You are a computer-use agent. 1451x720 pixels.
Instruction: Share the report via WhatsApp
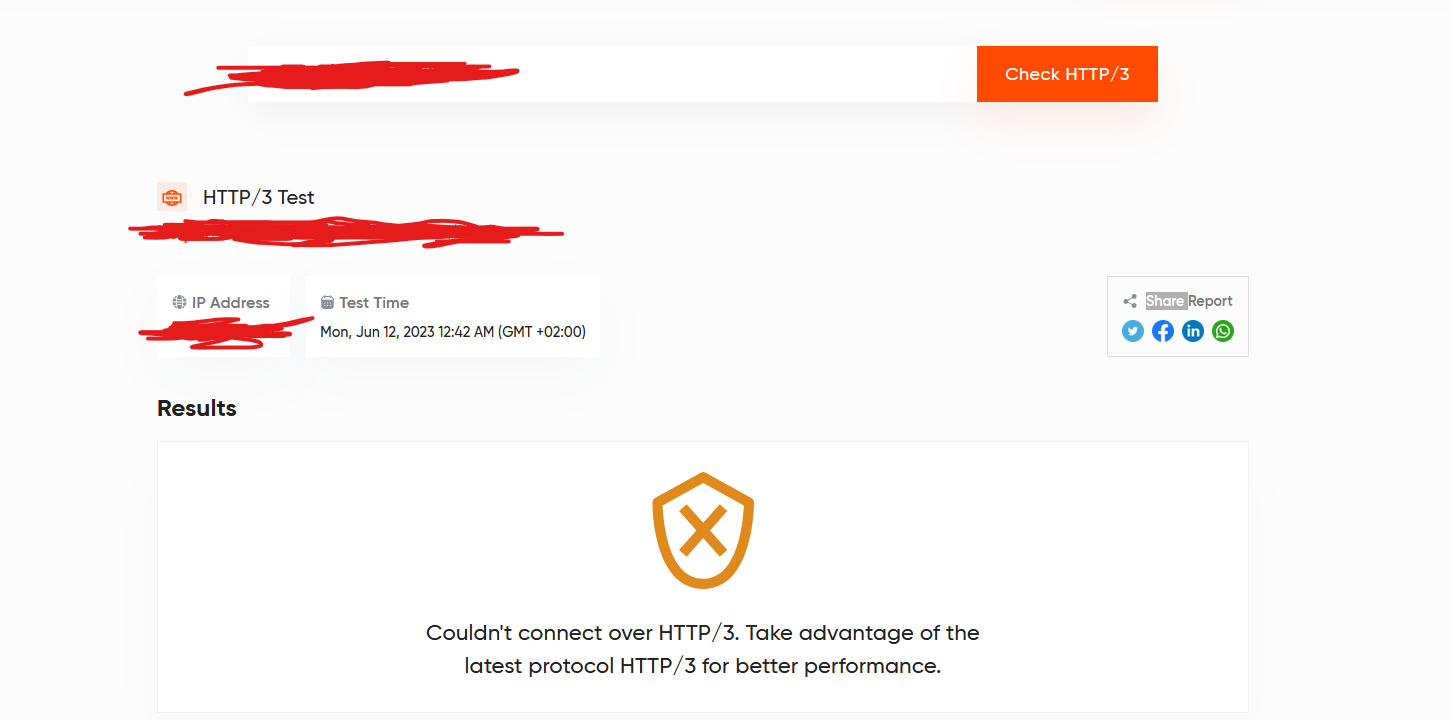coord(1223,331)
